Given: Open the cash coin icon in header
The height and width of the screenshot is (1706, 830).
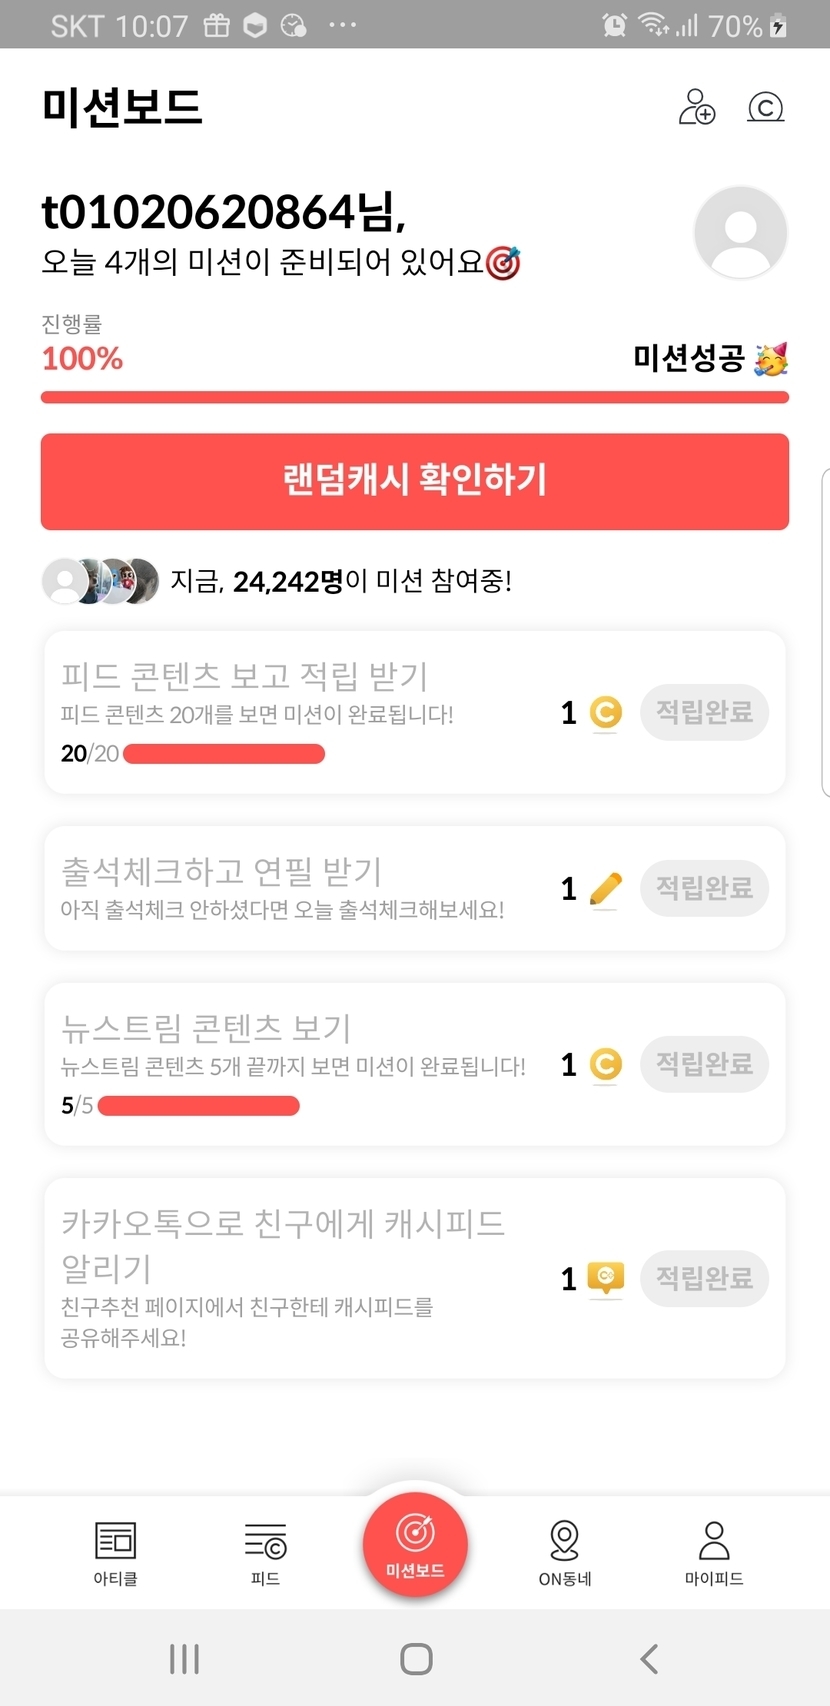Looking at the screenshot, I should pyautogui.click(x=766, y=107).
